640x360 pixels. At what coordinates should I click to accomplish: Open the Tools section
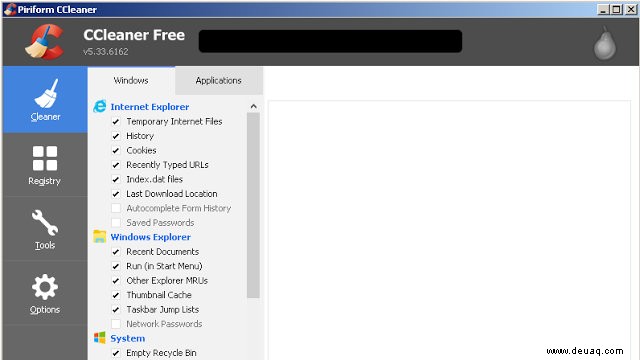click(45, 229)
